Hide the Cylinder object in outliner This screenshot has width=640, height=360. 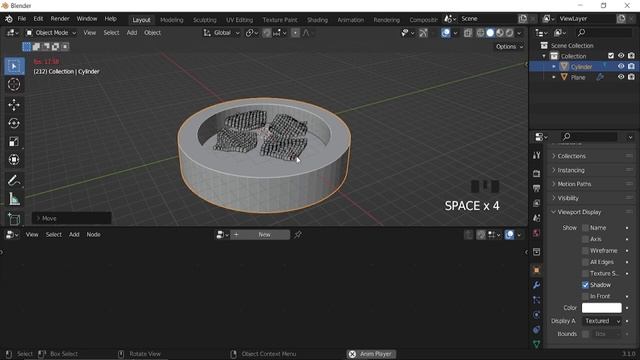point(621,66)
